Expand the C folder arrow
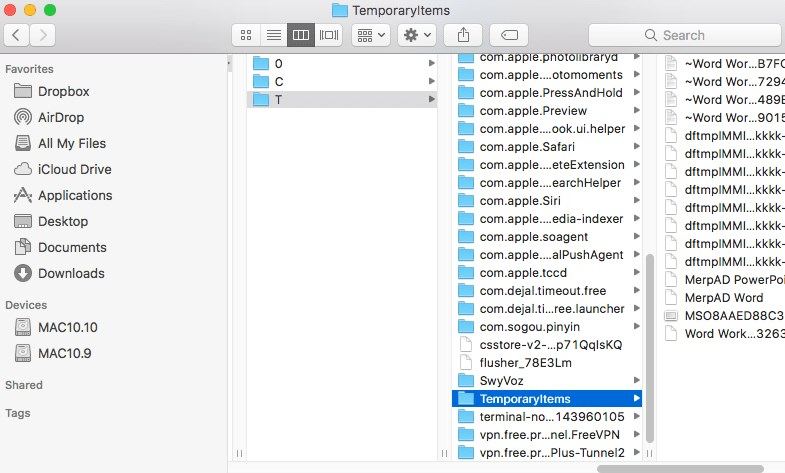Viewport: 785px width, 473px height. click(x=431, y=82)
